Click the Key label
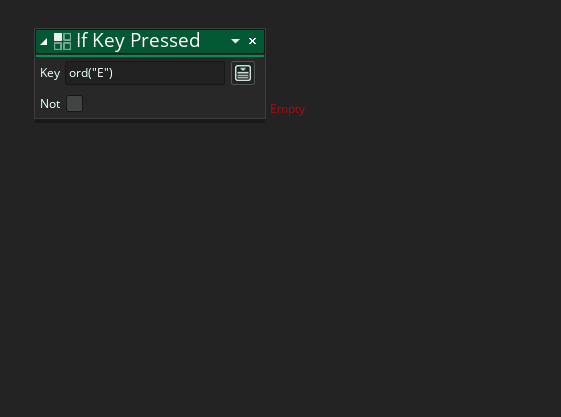The image size is (561, 417). (50, 73)
